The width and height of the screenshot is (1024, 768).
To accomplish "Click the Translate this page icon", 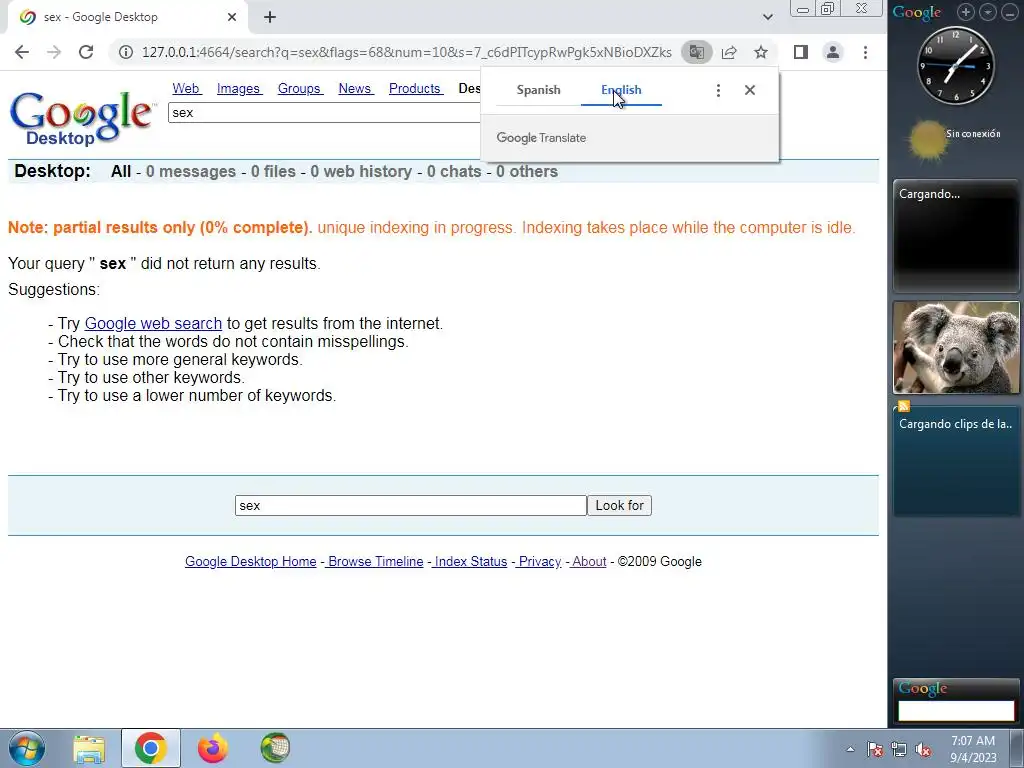I will tap(696, 52).
